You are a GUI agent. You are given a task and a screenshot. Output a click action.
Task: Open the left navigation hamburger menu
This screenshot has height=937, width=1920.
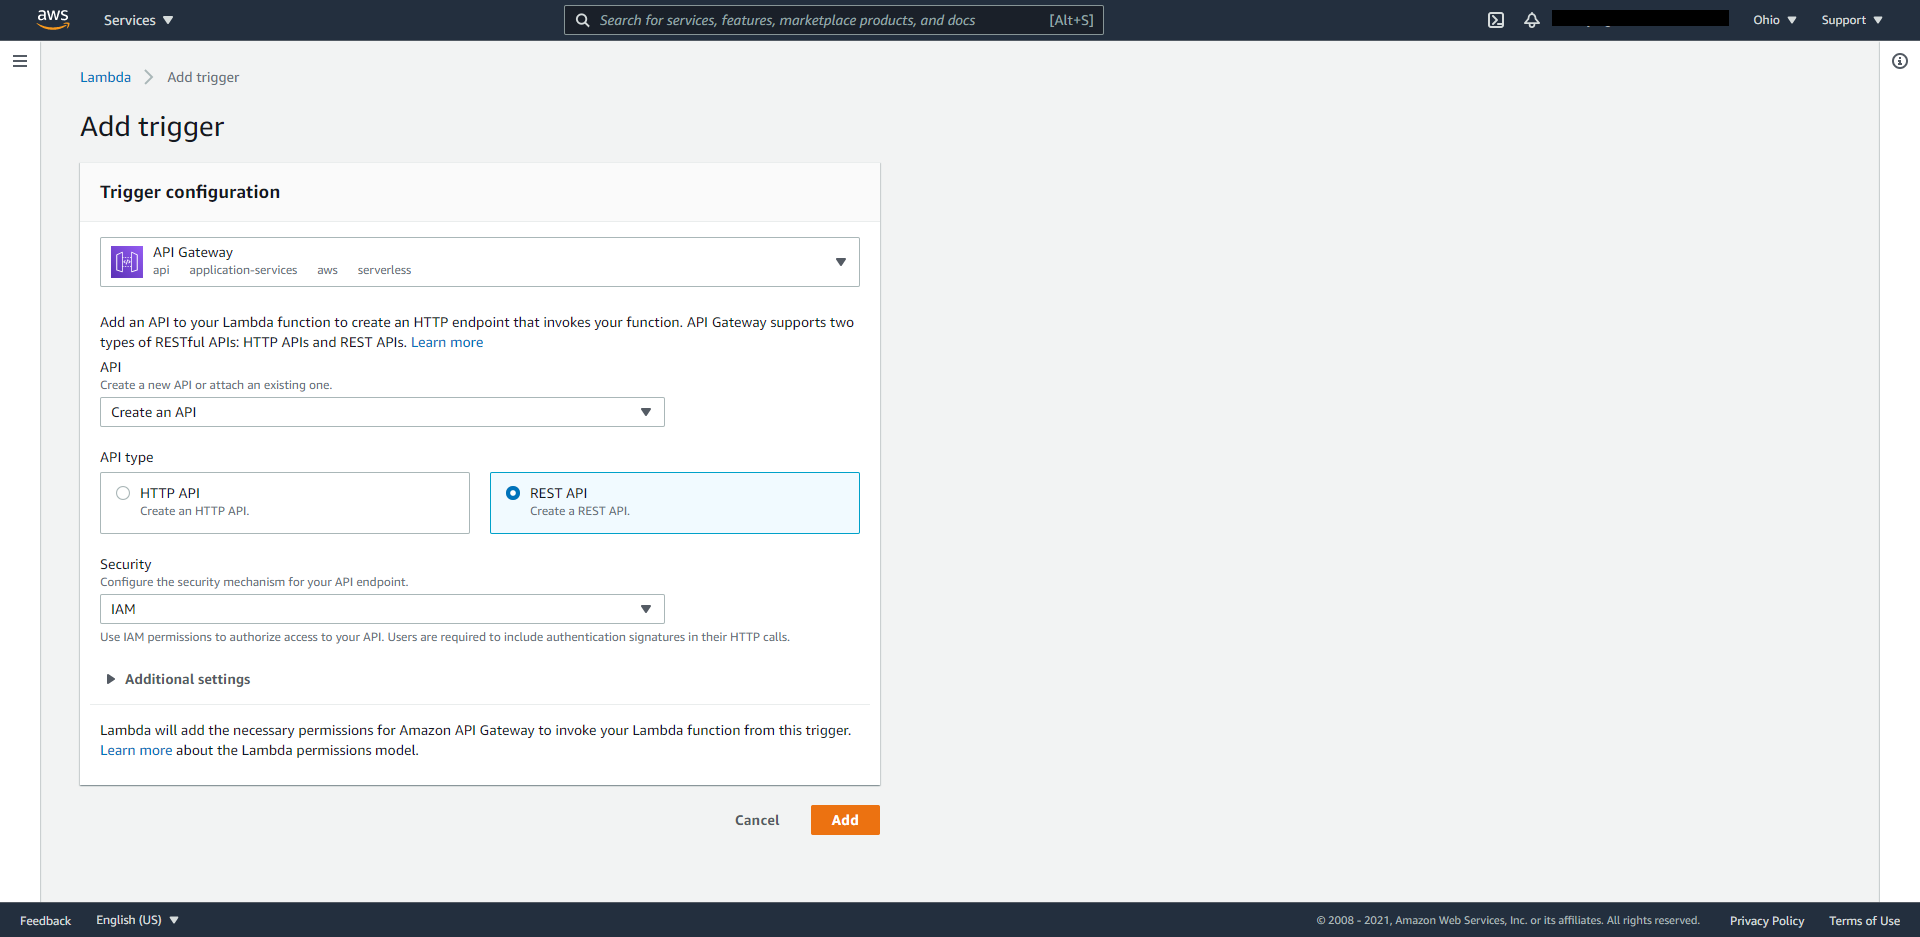tap(20, 61)
